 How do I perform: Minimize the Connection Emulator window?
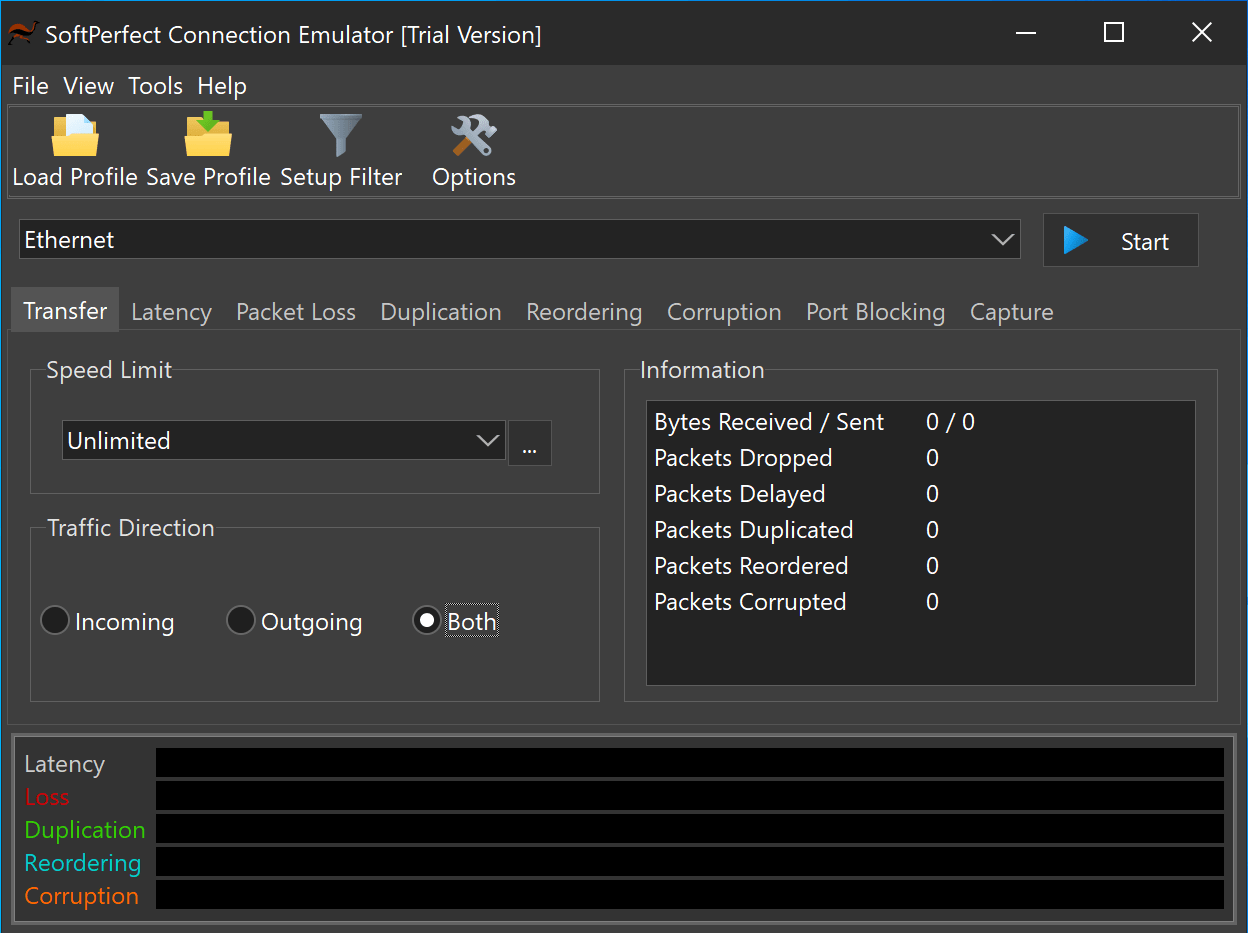(1026, 33)
